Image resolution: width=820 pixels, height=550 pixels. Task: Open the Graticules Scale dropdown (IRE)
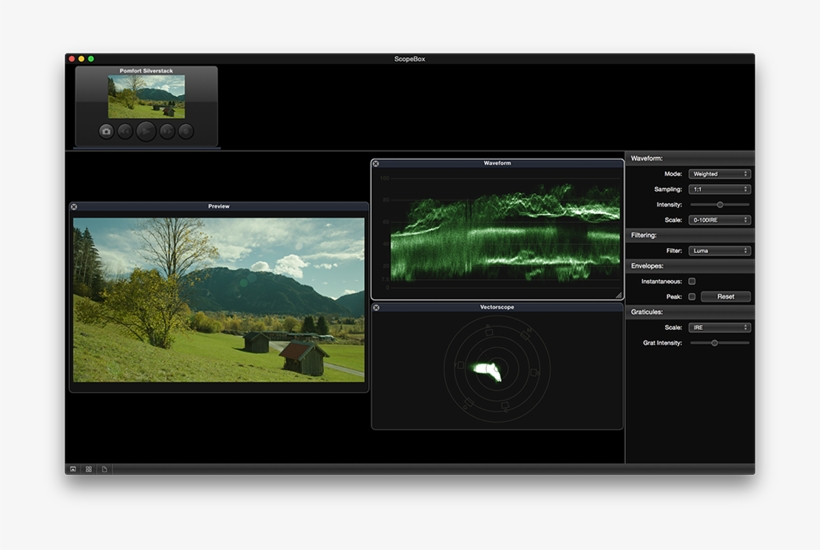pyautogui.click(x=720, y=327)
